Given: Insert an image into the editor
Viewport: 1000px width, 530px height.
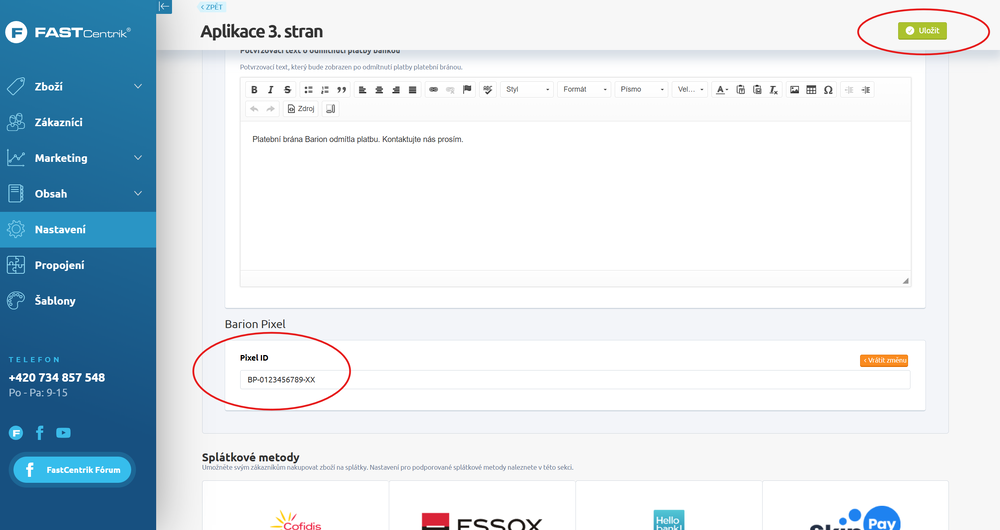Looking at the screenshot, I should tap(795, 90).
